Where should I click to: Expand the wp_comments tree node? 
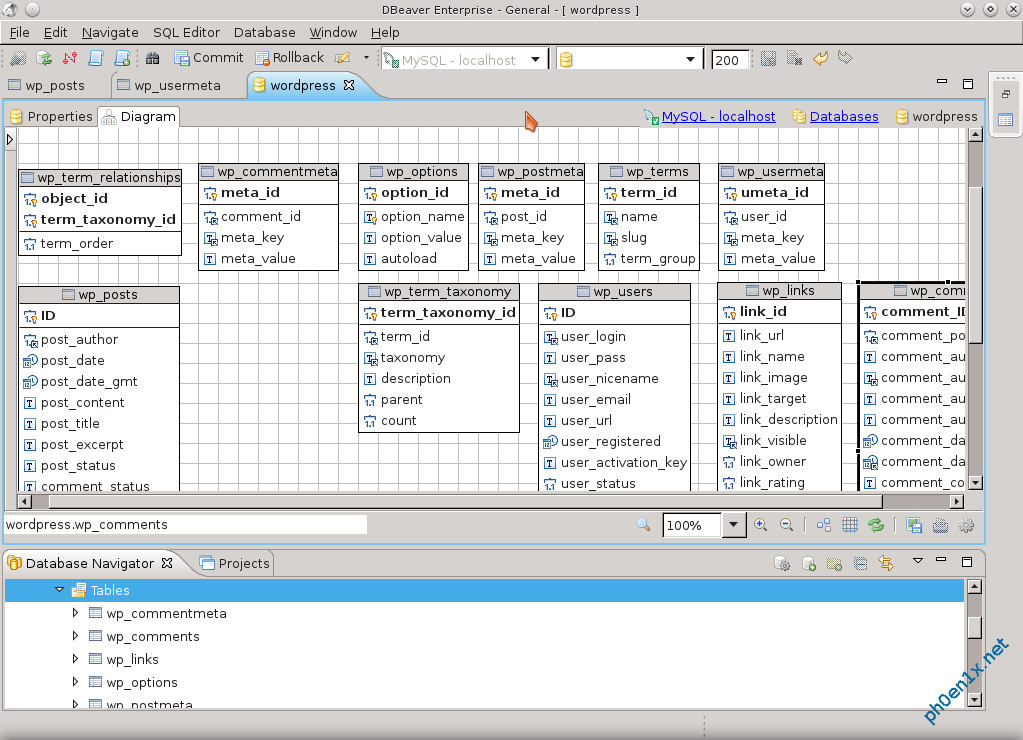[x=75, y=636]
